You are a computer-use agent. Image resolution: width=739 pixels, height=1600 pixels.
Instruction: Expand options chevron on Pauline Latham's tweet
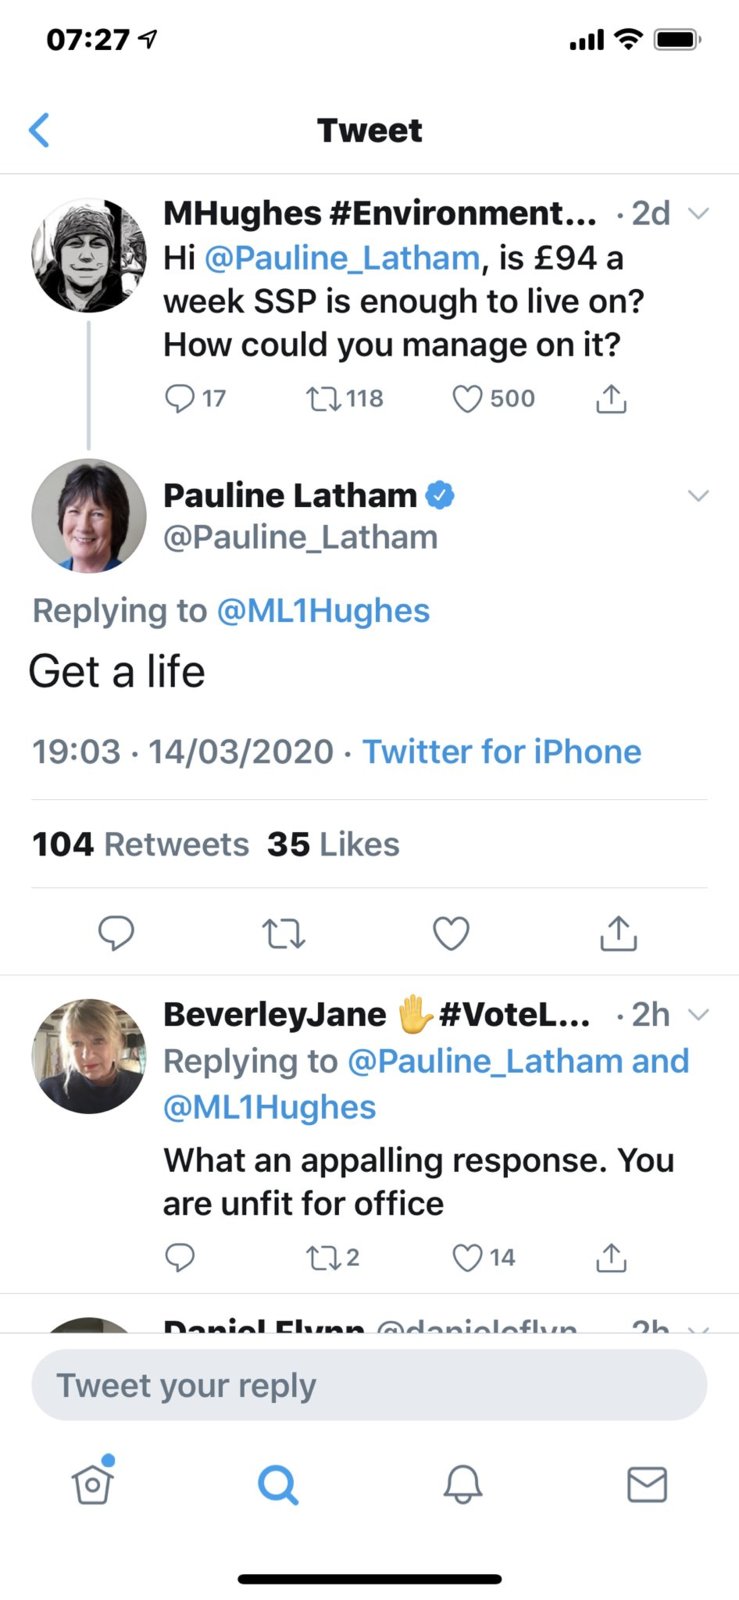[x=699, y=496]
